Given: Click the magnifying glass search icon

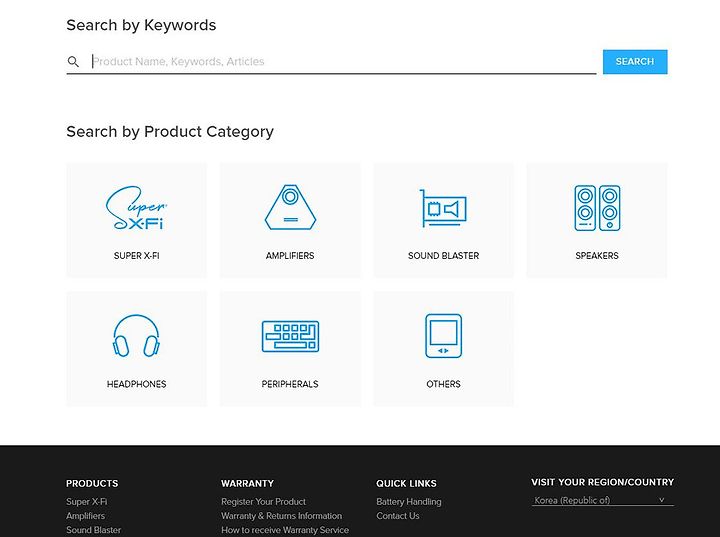Looking at the screenshot, I should (x=73, y=61).
